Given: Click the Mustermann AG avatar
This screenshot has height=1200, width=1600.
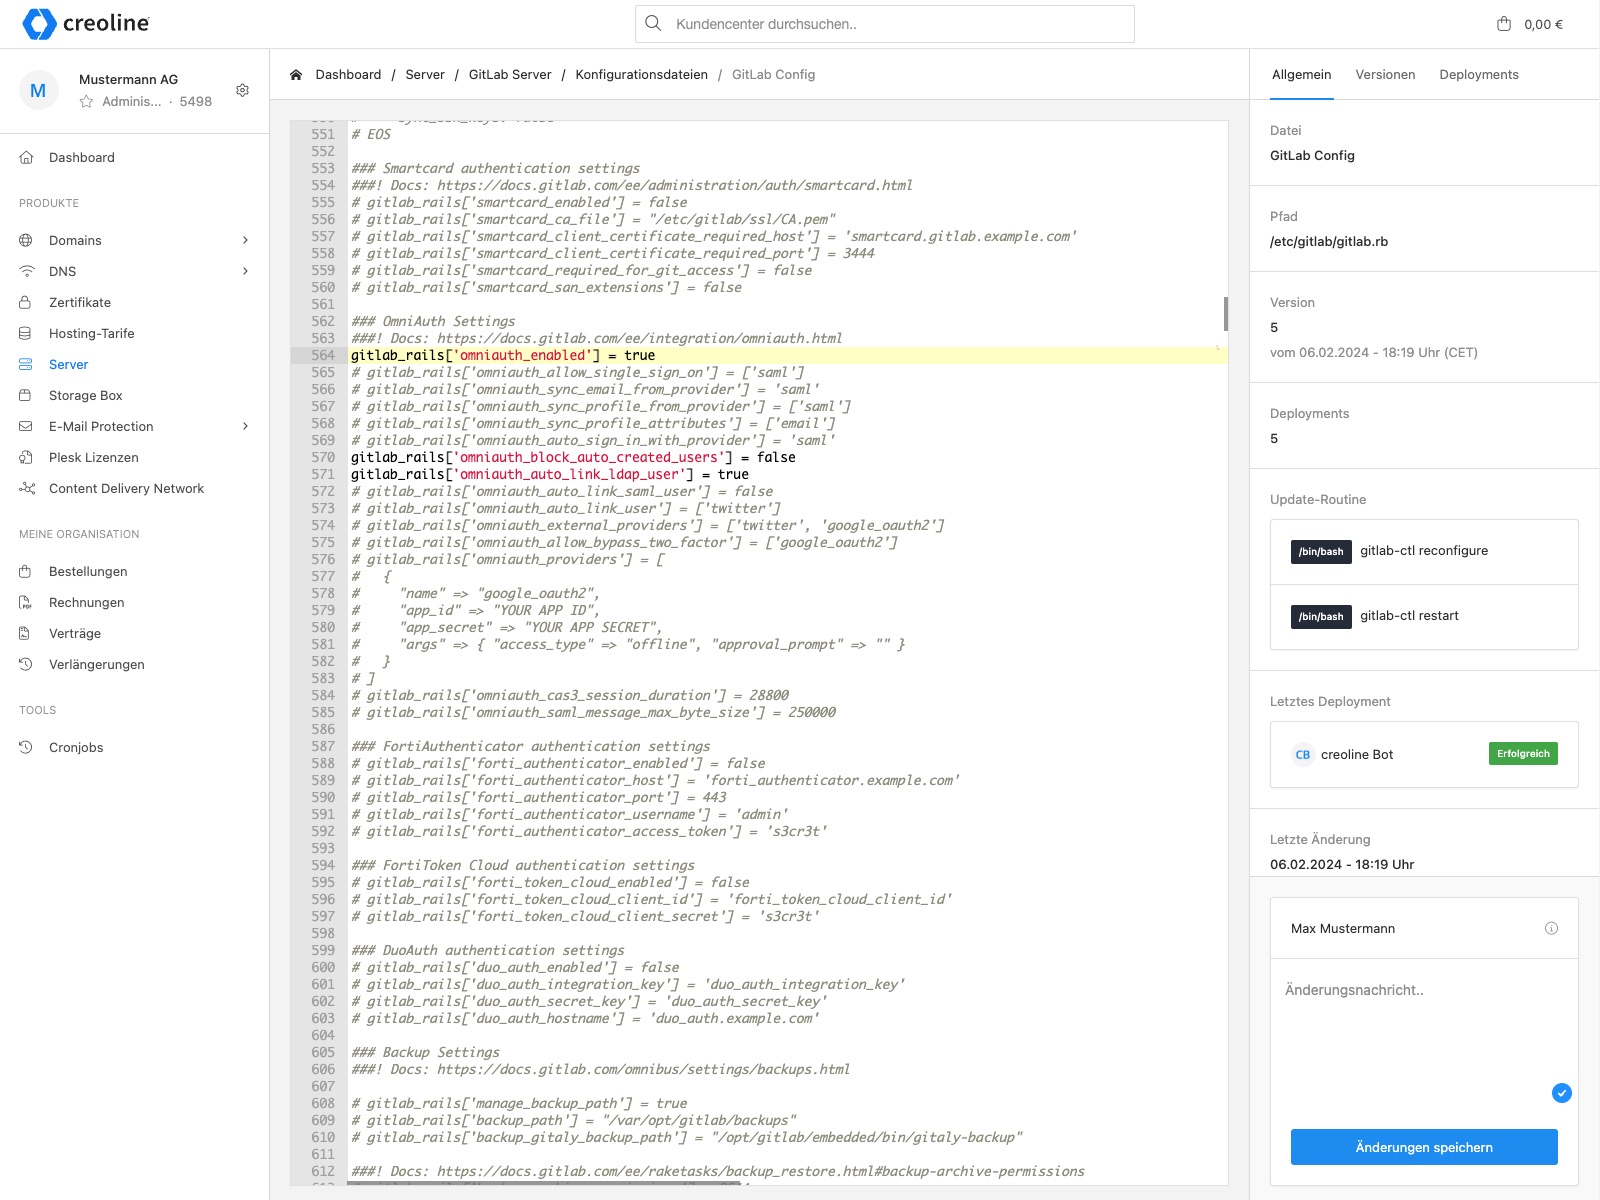Looking at the screenshot, I should tap(38, 90).
